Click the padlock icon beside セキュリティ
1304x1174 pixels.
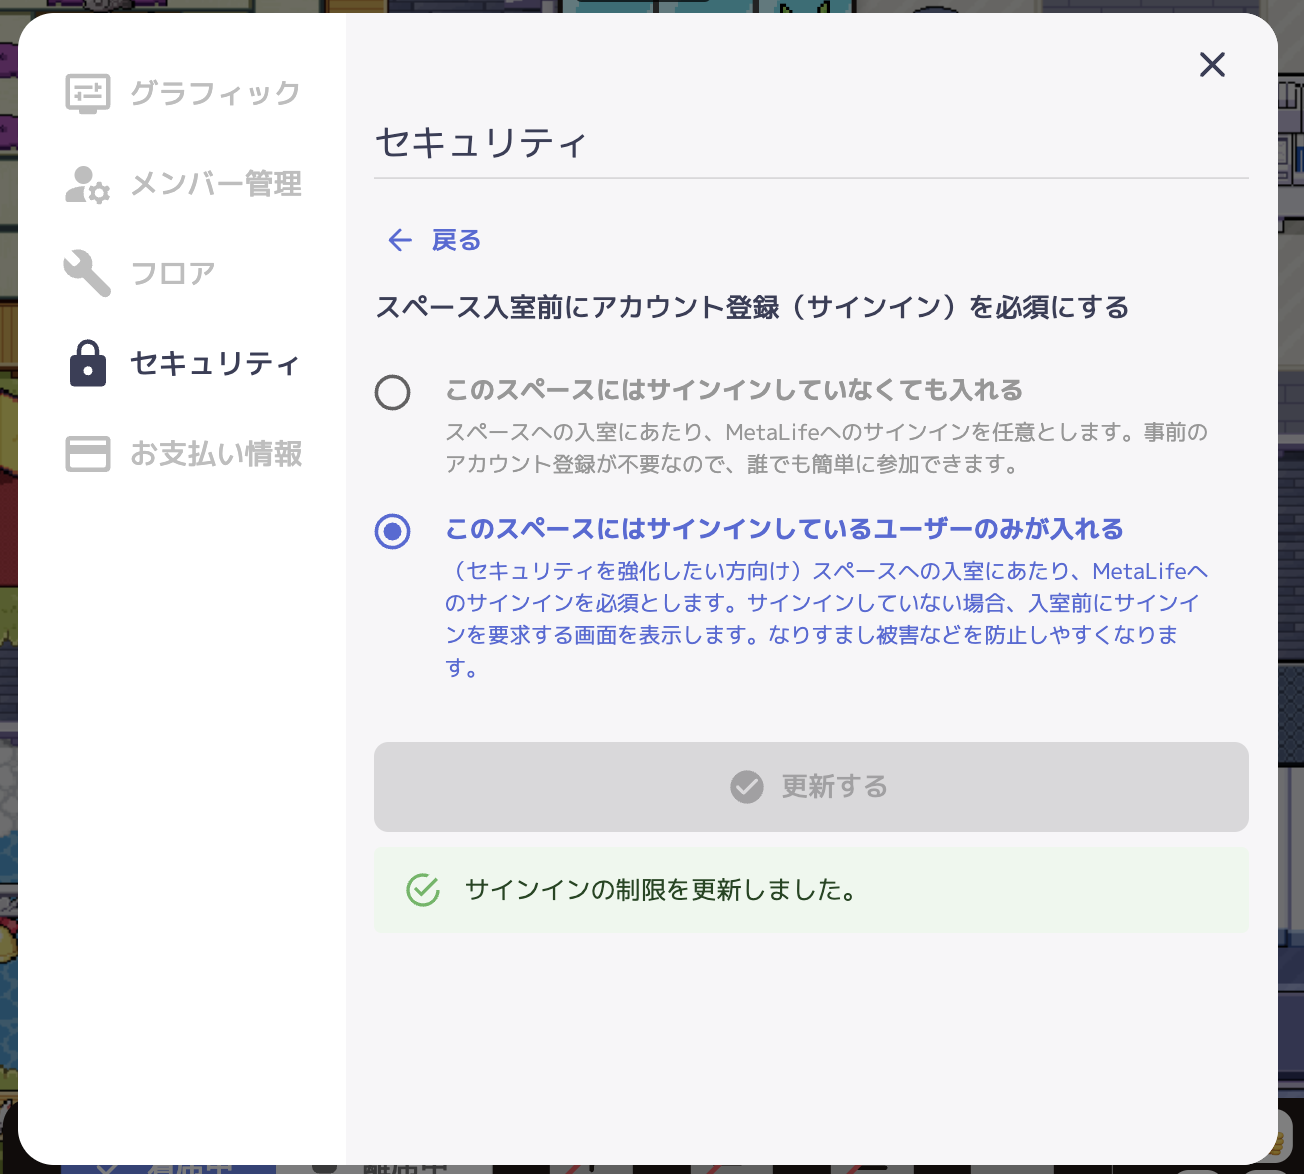coord(88,363)
